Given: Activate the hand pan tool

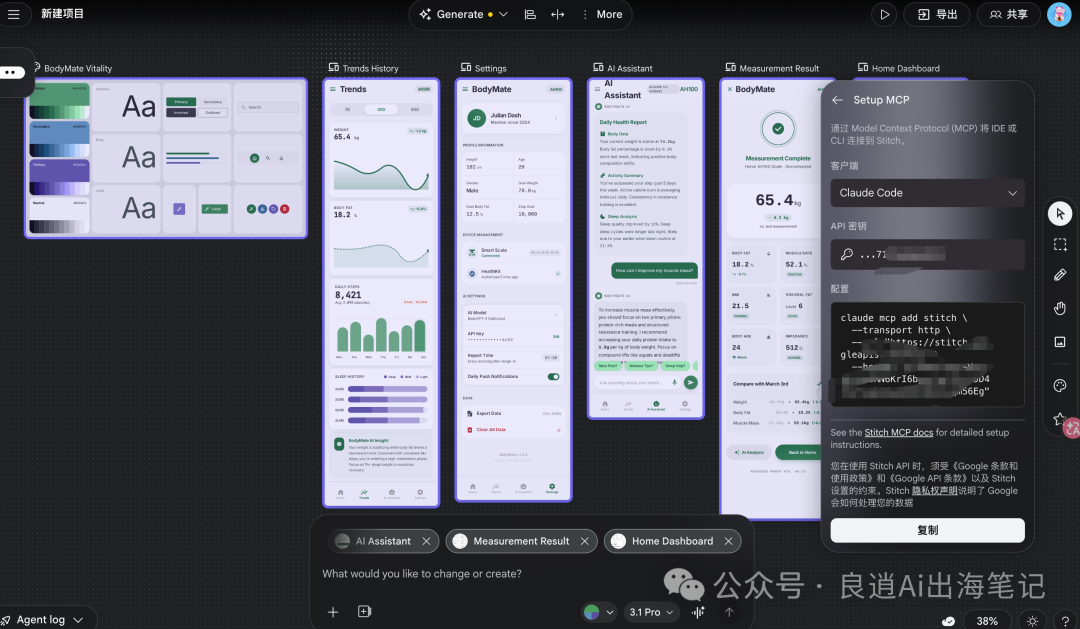Looking at the screenshot, I should point(1060,309).
